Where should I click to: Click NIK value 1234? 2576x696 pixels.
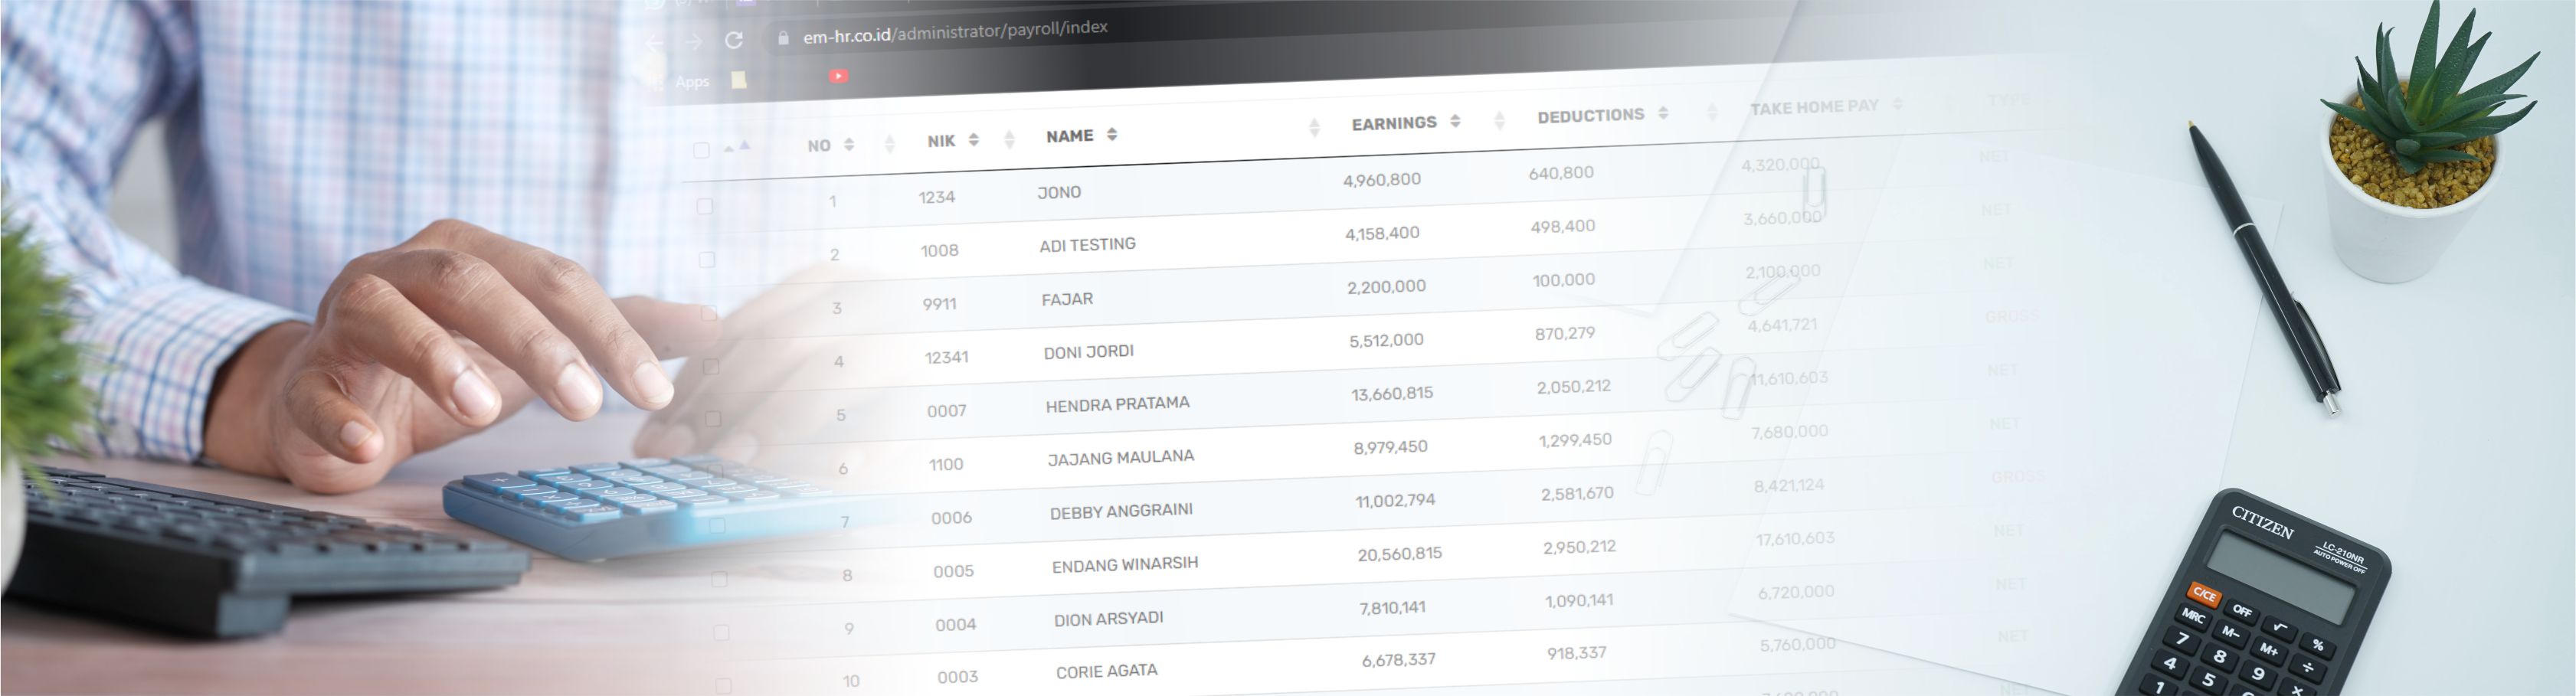point(937,197)
